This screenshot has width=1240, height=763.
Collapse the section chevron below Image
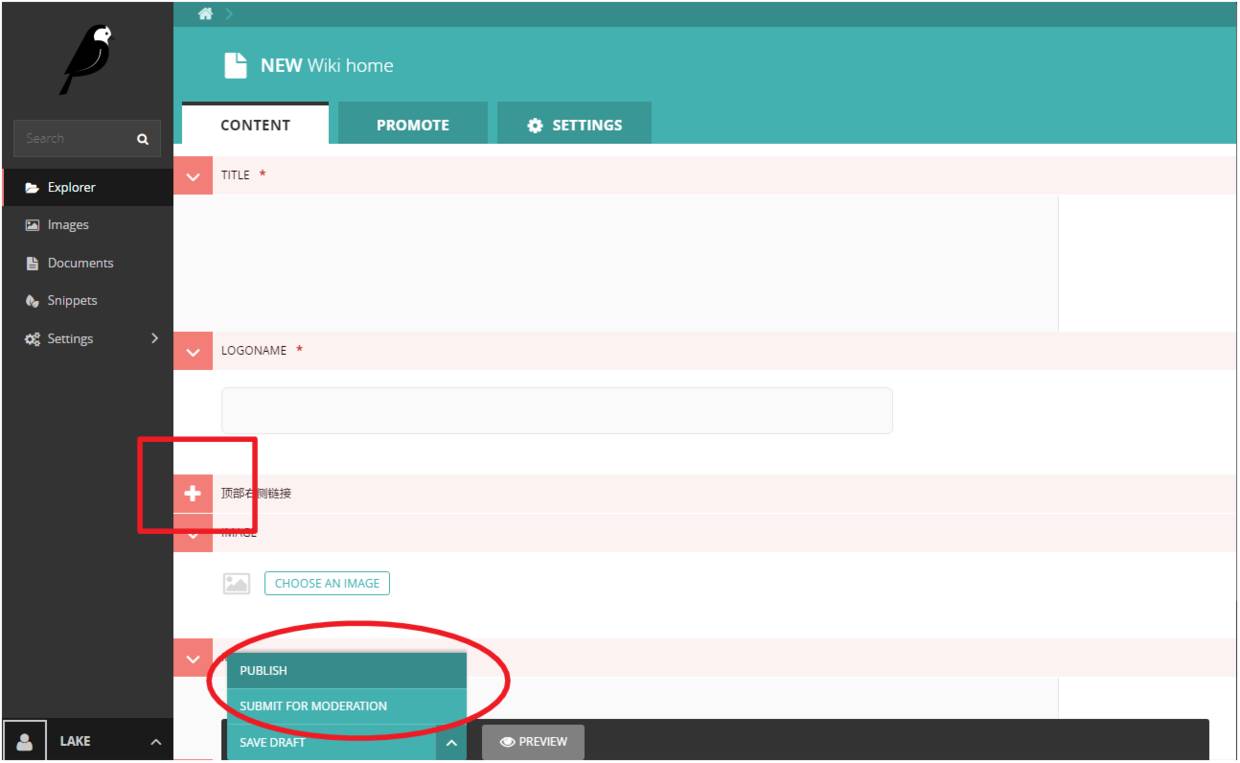click(x=193, y=658)
